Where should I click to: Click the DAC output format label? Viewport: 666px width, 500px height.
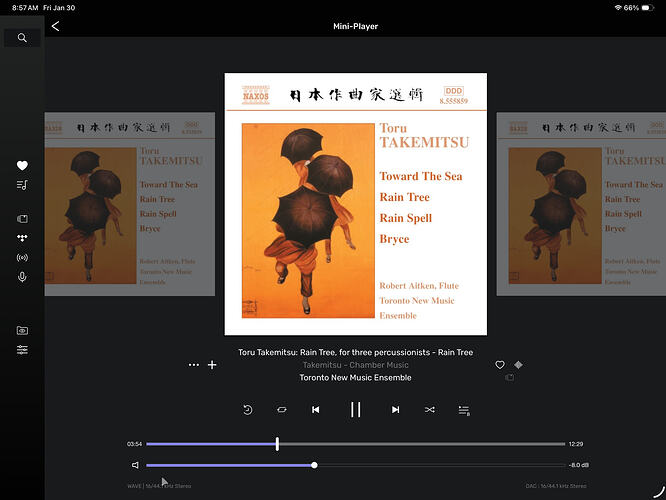click(x=556, y=486)
